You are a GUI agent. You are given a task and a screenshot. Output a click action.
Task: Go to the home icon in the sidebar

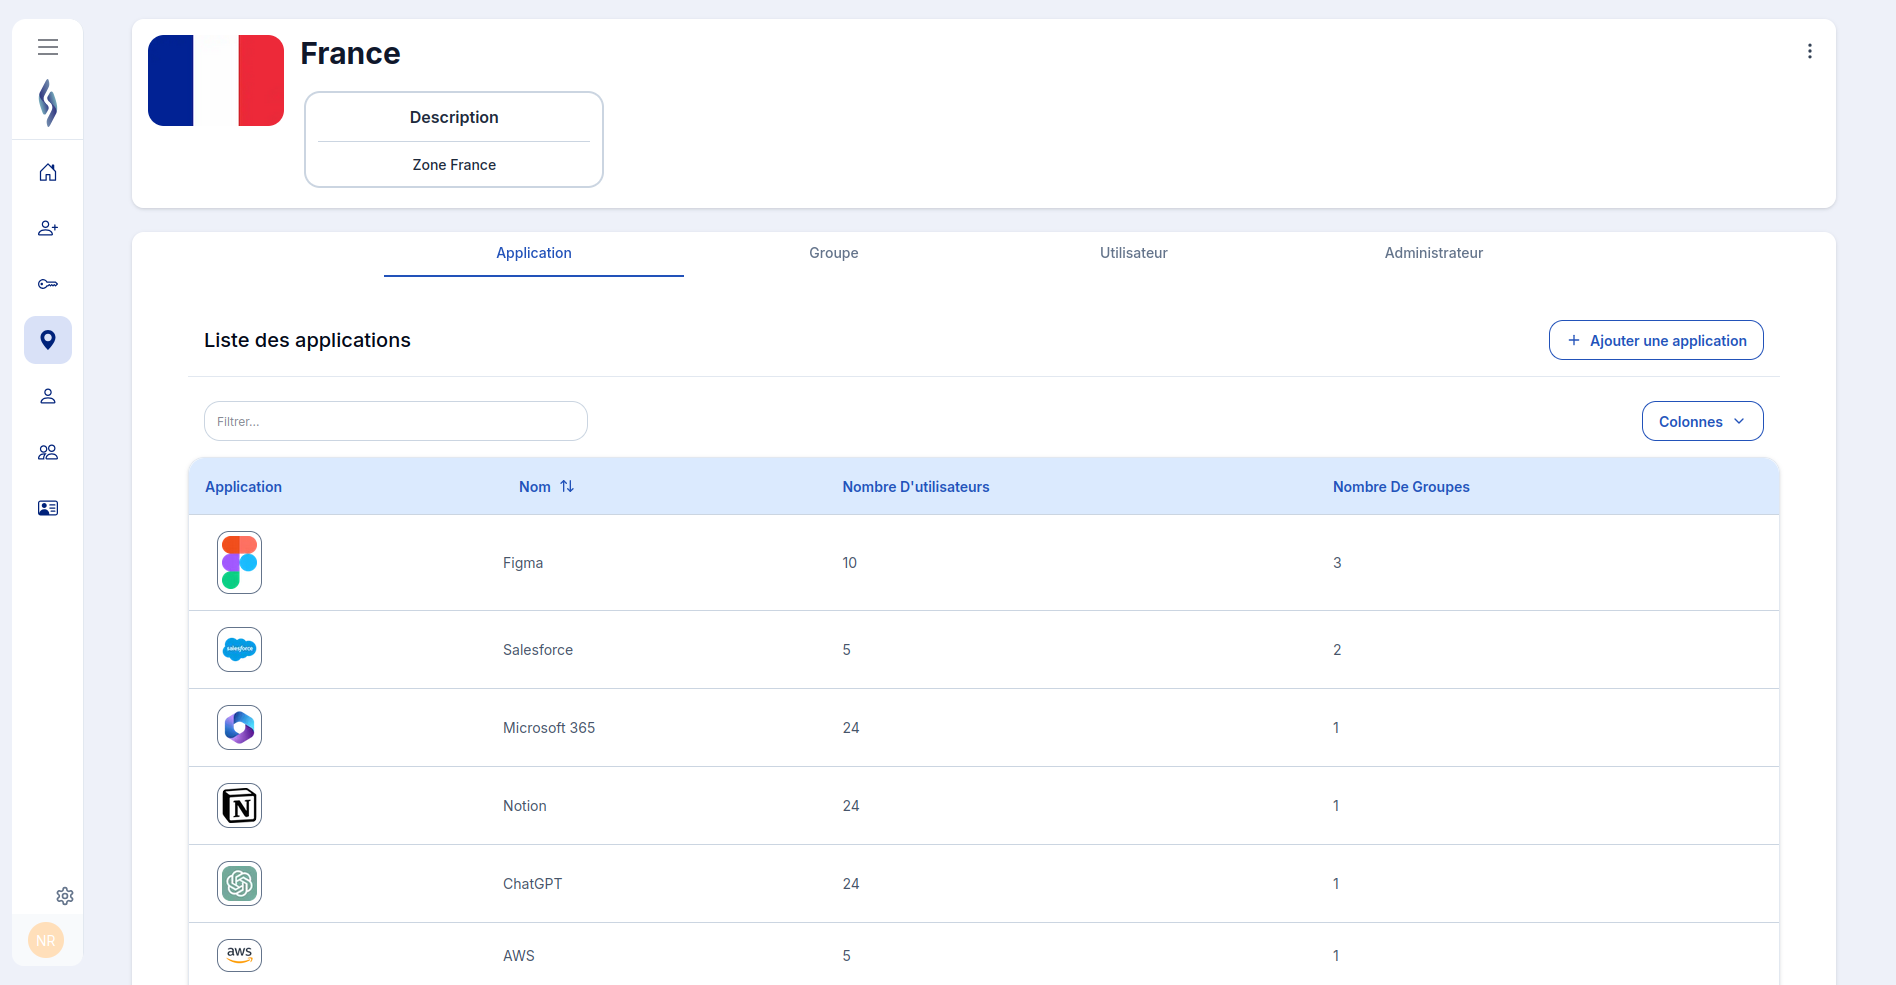pyautogui.click(x=48, y=173)
